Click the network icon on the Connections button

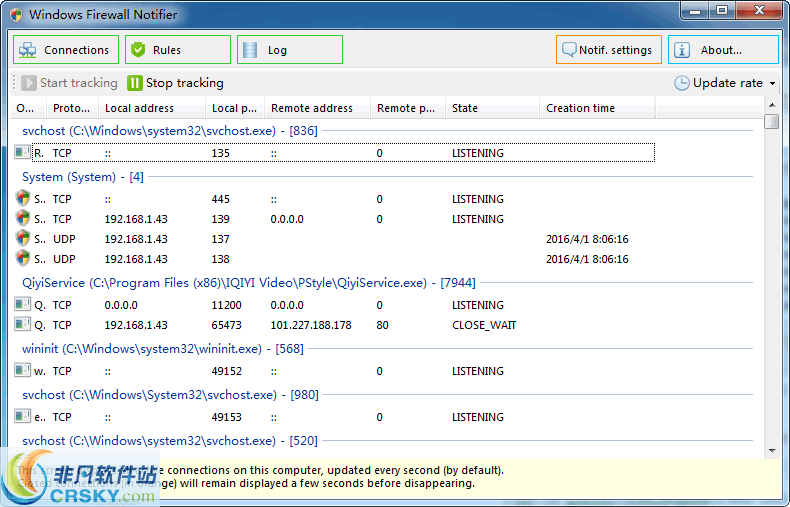point(28,50)
